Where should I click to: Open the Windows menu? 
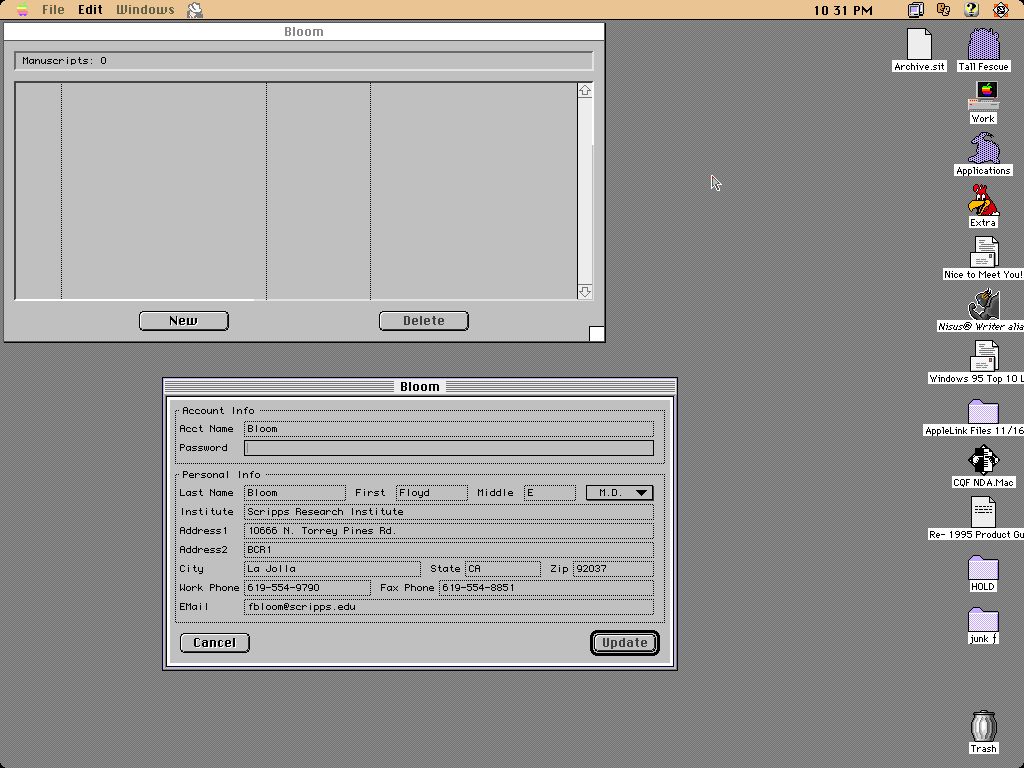145,10
